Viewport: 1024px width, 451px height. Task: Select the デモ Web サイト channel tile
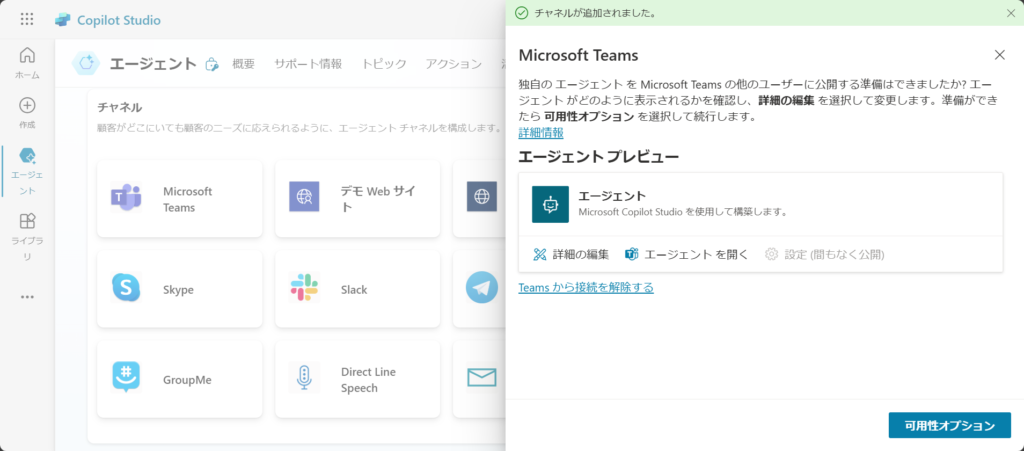point(357,199)
